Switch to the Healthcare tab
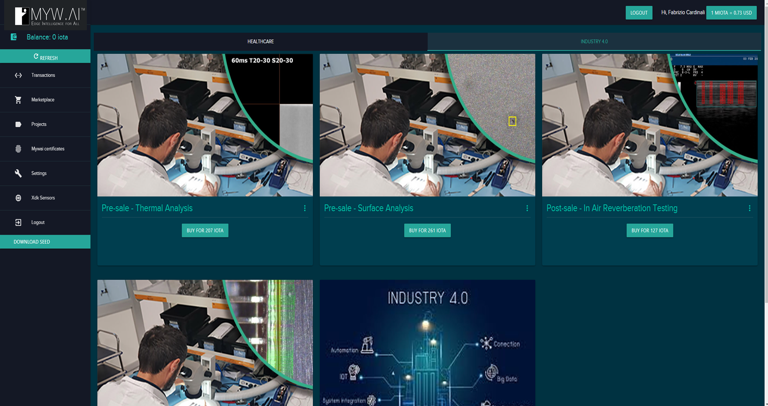 click(261, 42)
